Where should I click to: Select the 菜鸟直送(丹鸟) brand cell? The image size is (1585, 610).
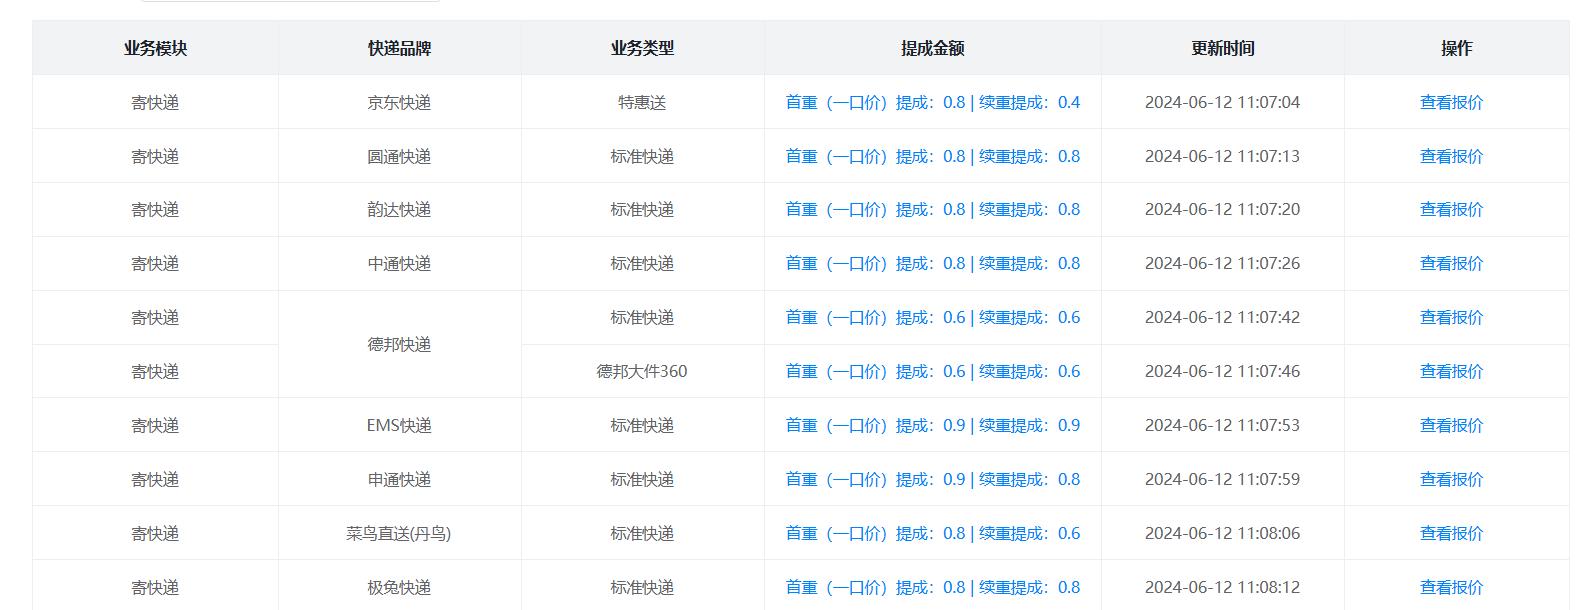(399, 533)
